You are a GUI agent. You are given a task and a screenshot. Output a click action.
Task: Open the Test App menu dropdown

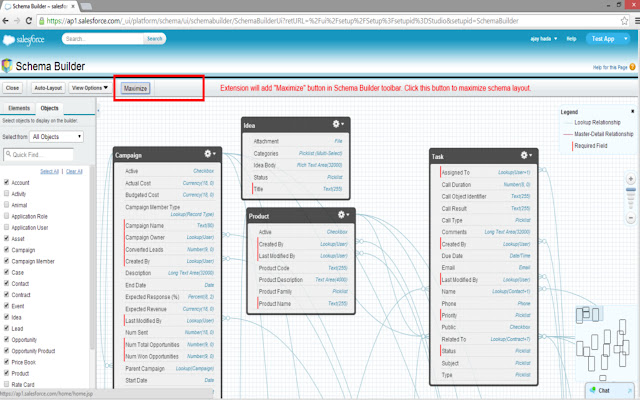pos(607,39)
